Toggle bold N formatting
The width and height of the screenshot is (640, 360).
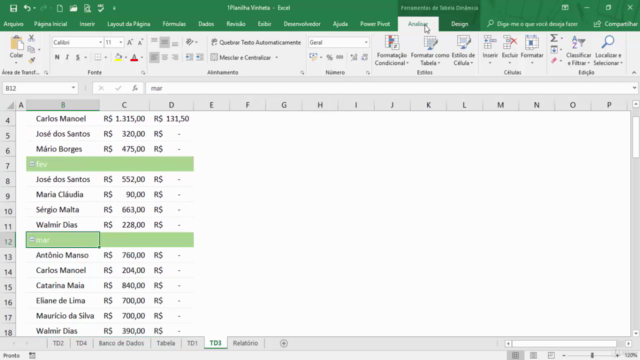(x=57, y=58)
